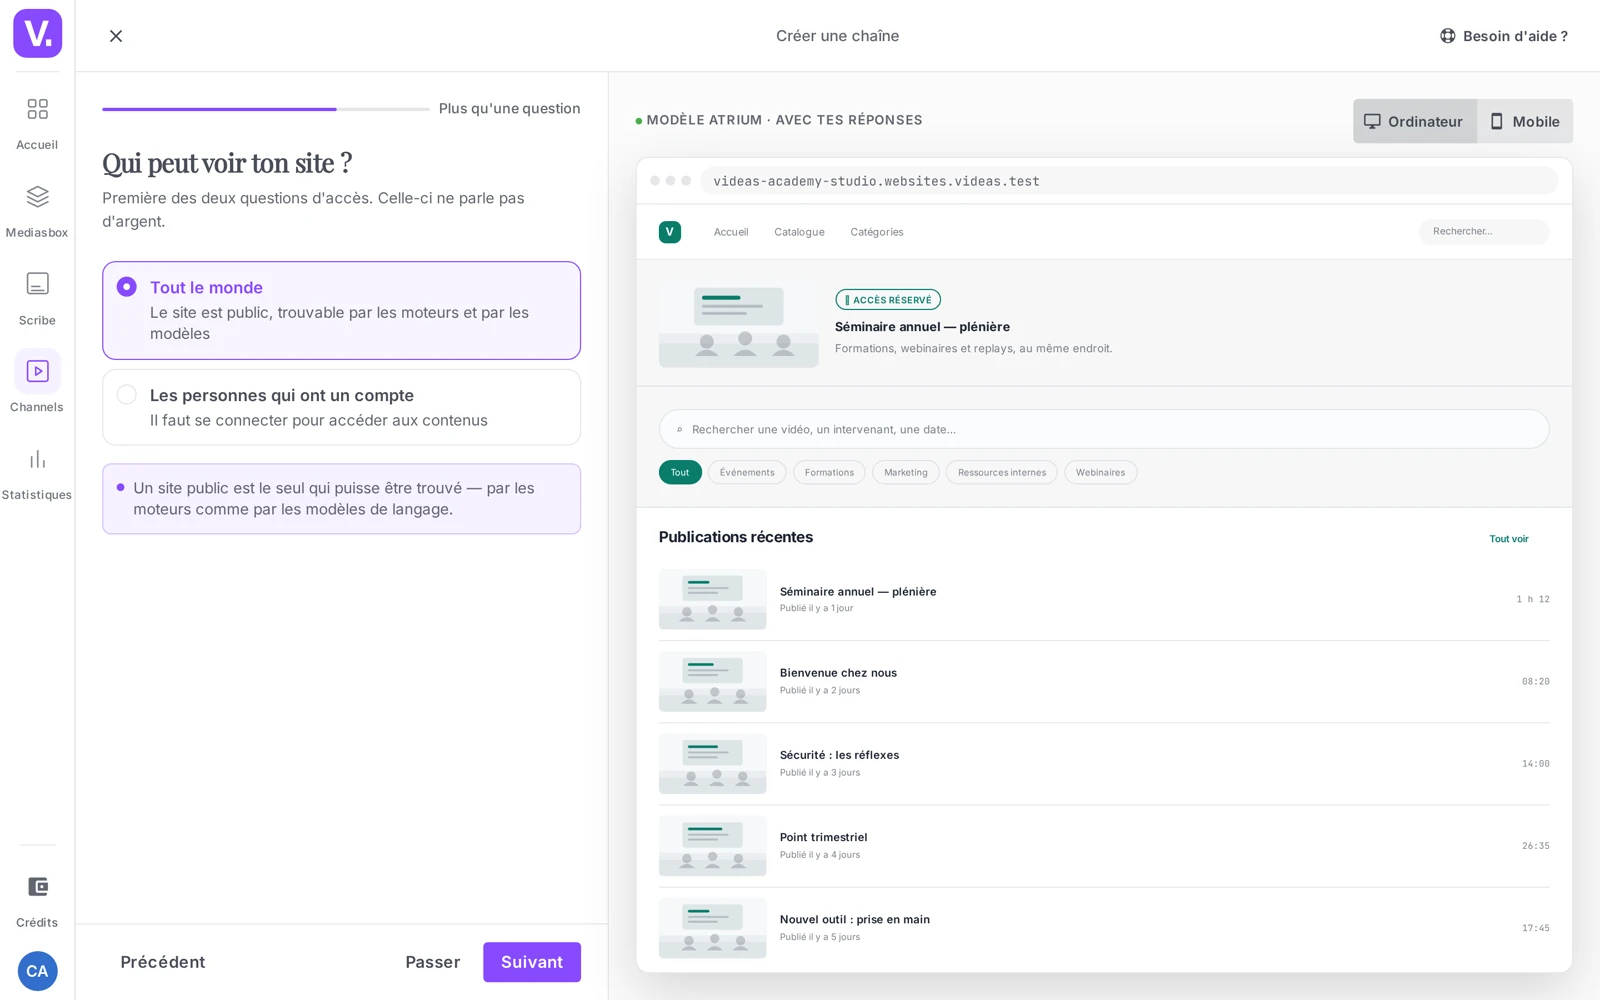This screenshot has width=1600, height=1000.
Task: Open the CA user avatar menu
Action: point(37,971)
